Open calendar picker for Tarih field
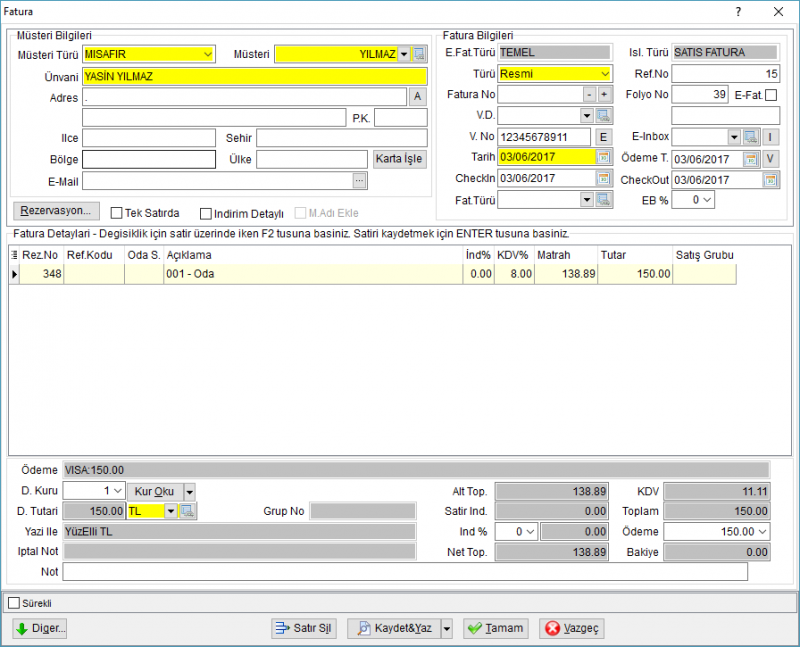 (x=603, y=157)
